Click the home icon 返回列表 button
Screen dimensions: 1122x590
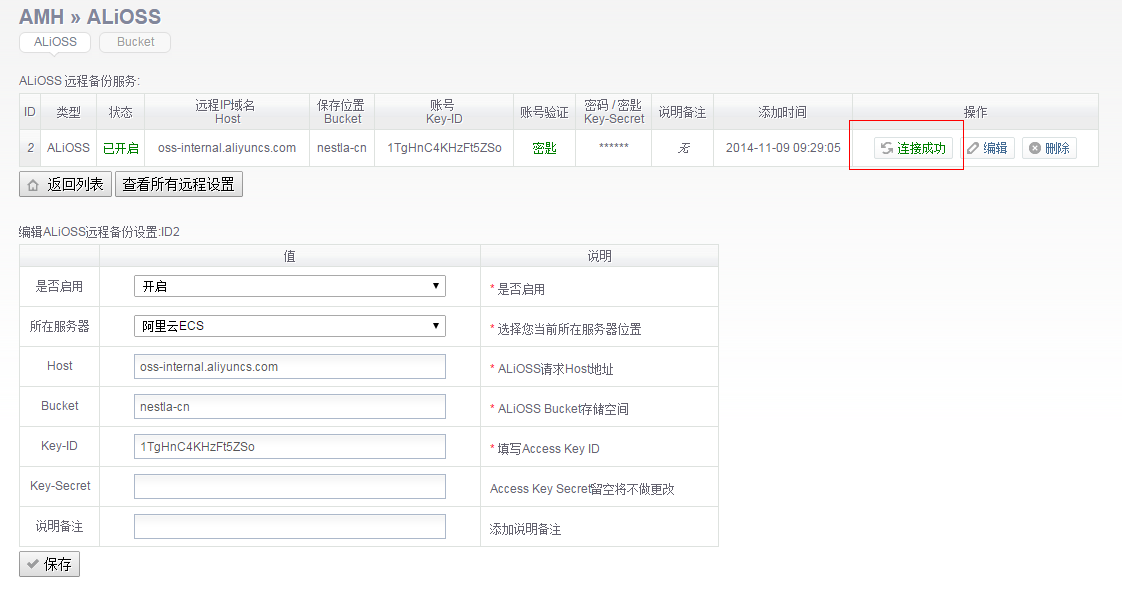coord(65,185)
